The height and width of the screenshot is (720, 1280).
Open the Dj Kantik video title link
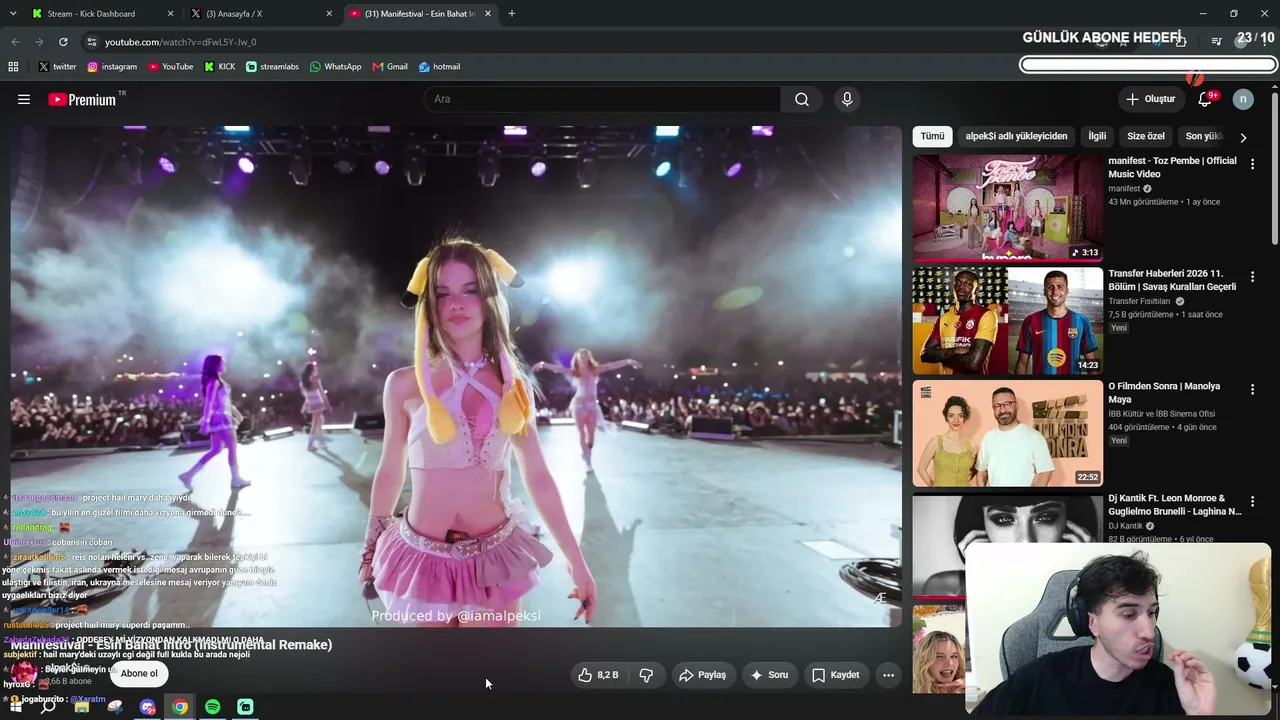point(1174,505)
